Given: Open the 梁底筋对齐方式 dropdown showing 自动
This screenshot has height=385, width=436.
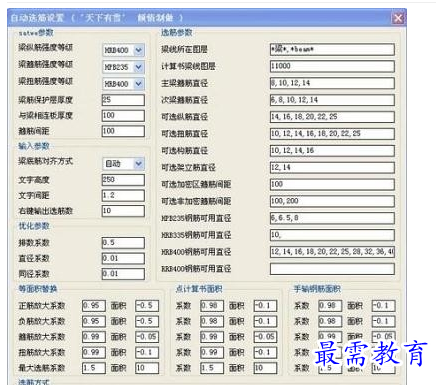Looking at the screenshot, I should coord(123,164).
